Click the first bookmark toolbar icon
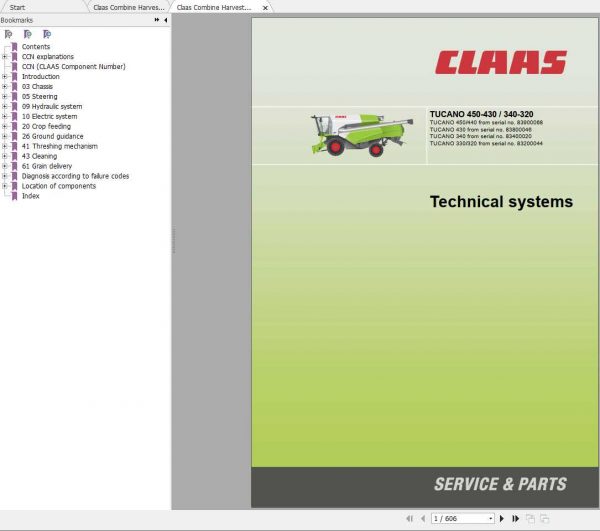600x531 pixels. (x=8, y=34)
